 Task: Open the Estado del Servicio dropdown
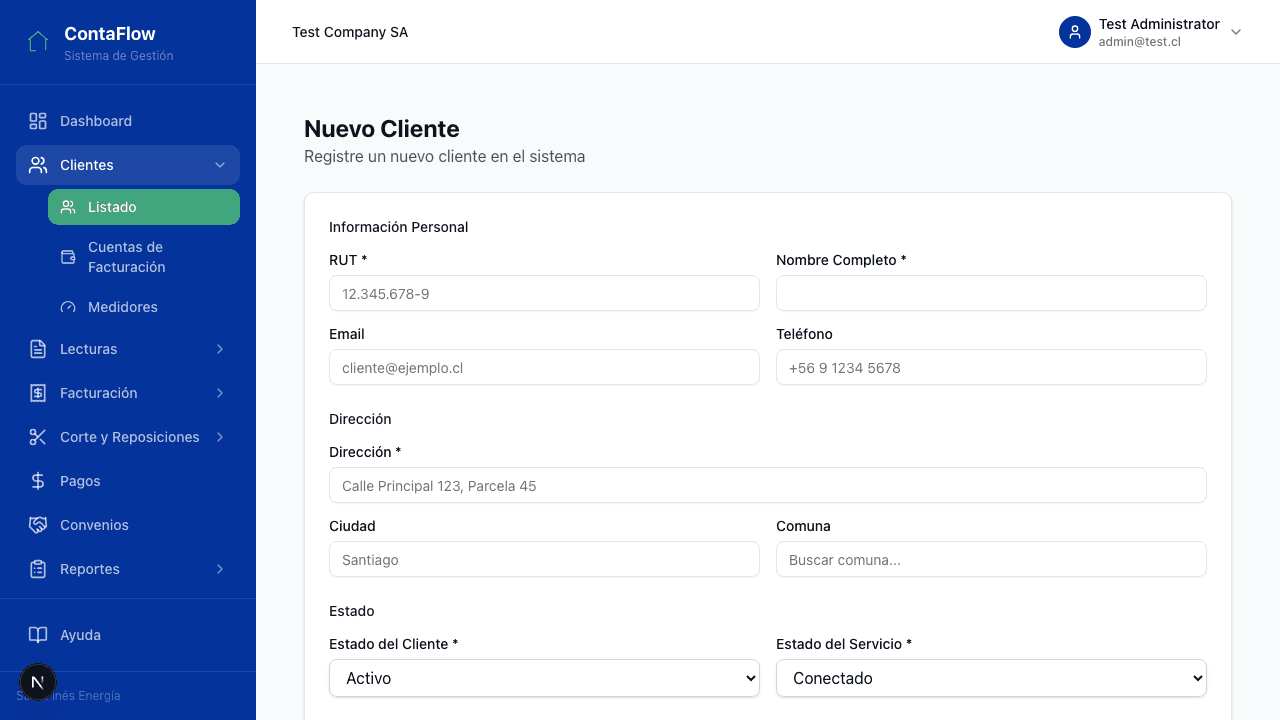(991, 678)
